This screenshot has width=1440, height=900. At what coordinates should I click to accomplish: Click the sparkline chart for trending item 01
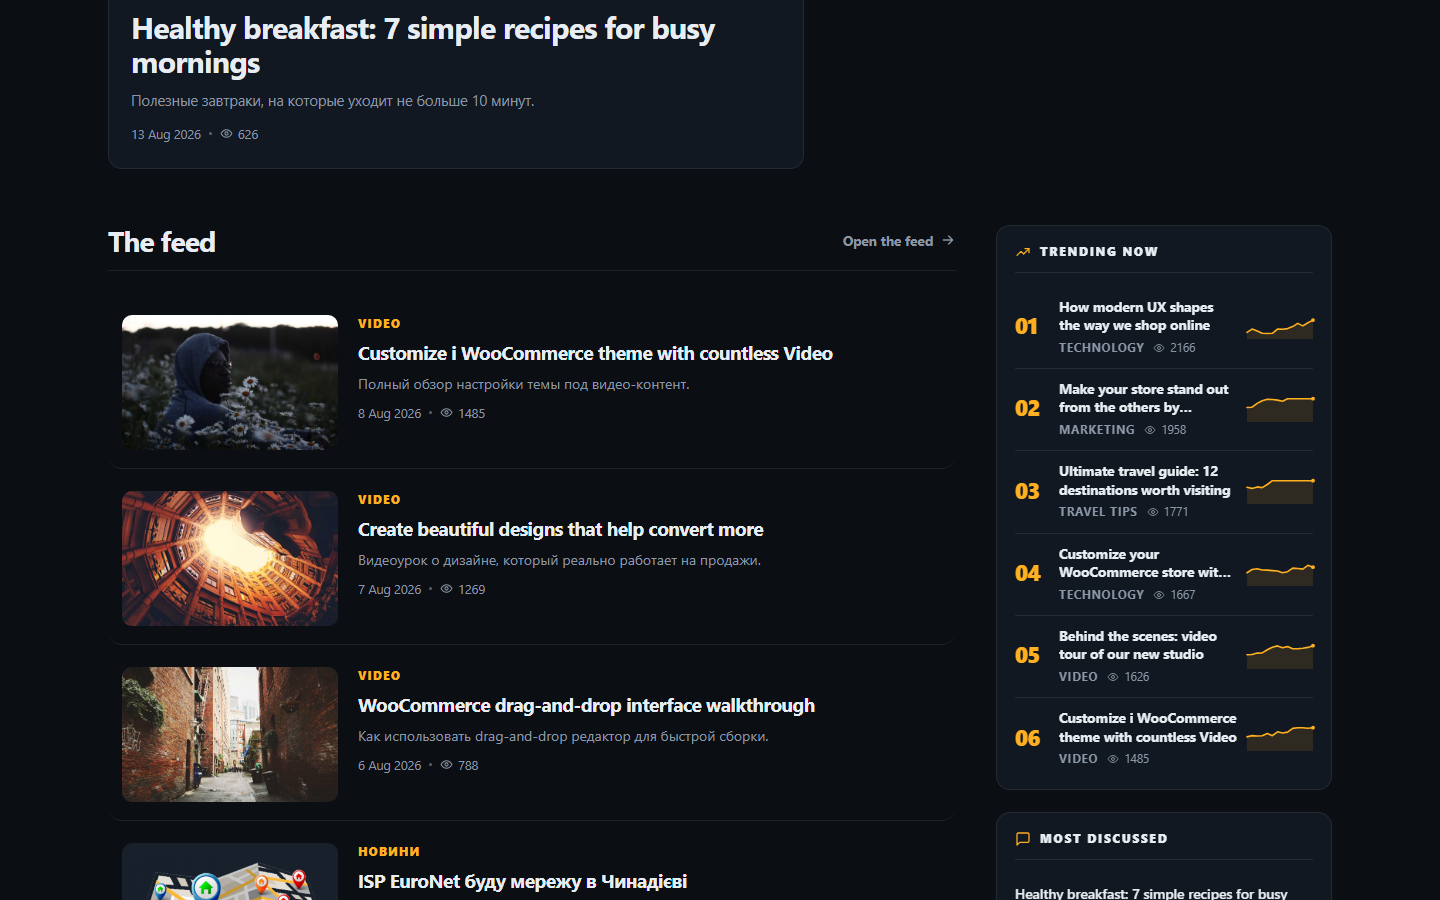[x=1280, y=328]
